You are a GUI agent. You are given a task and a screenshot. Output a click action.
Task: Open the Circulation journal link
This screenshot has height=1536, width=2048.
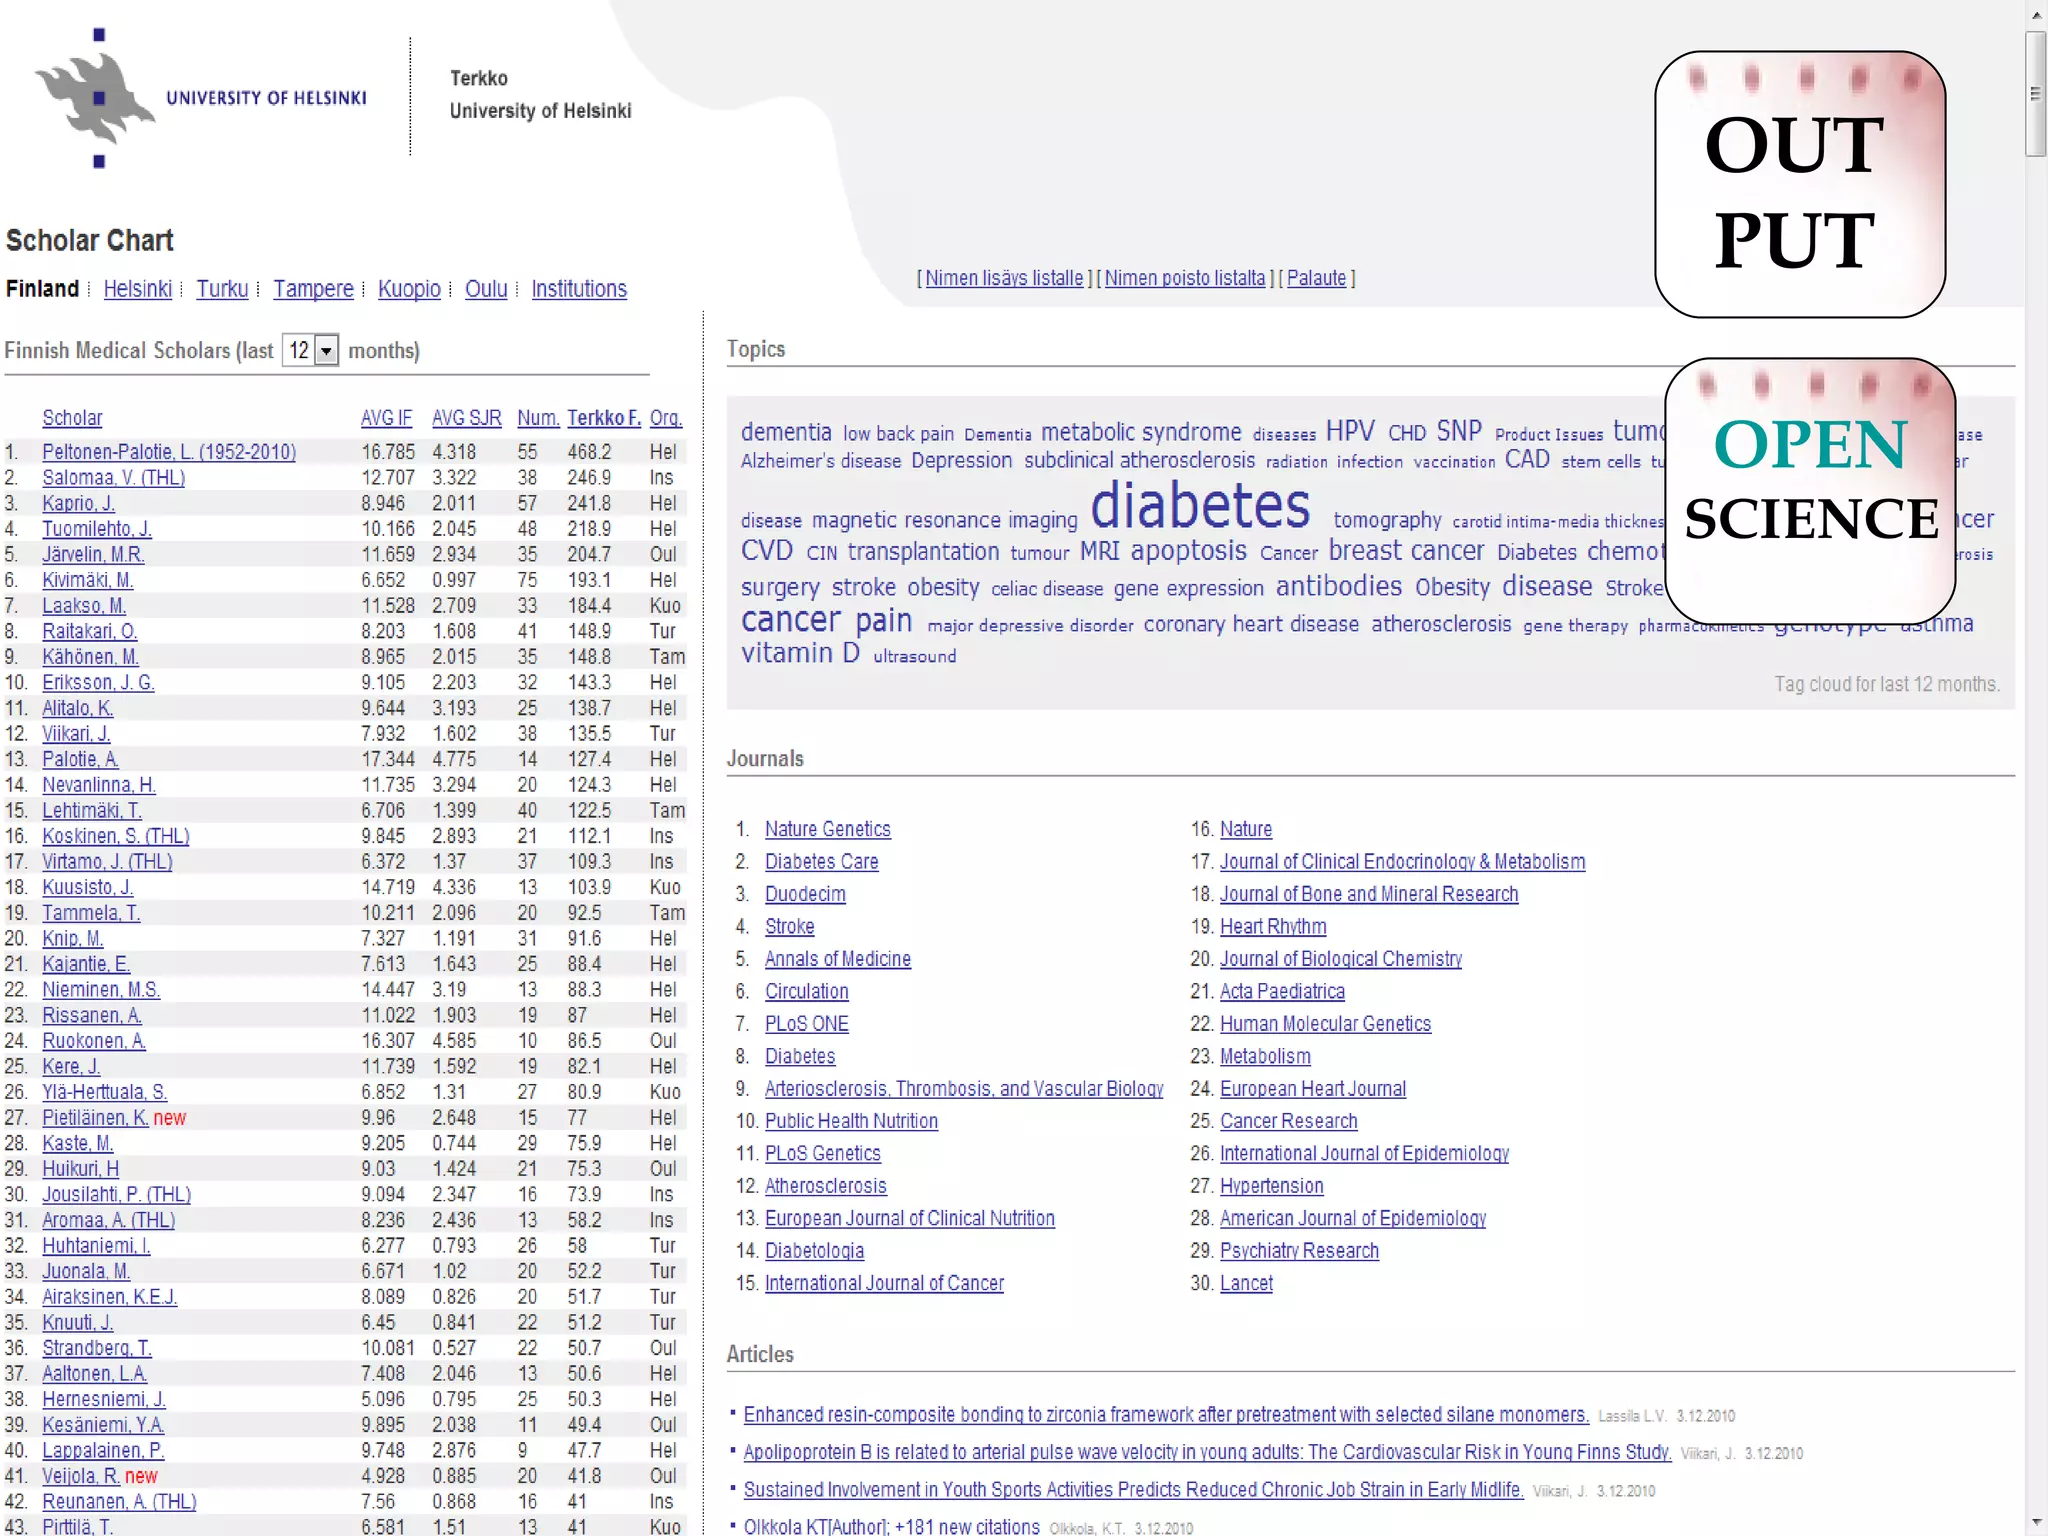(x=807, y=991)
